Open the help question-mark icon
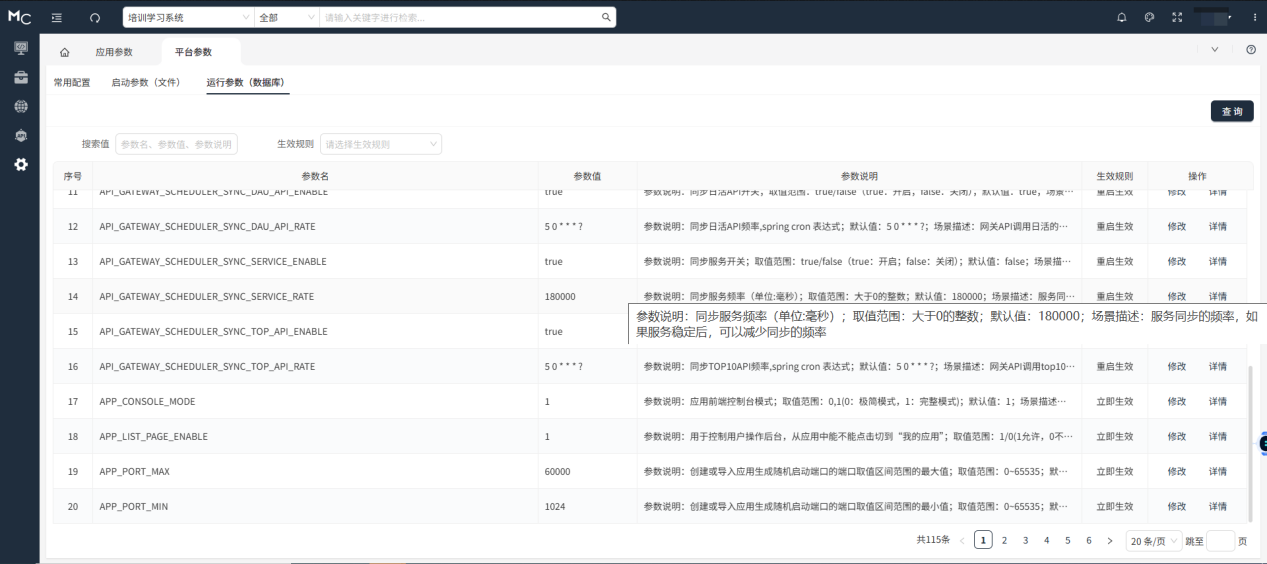Screen dimensions: 1267x564 point(1251,49)
